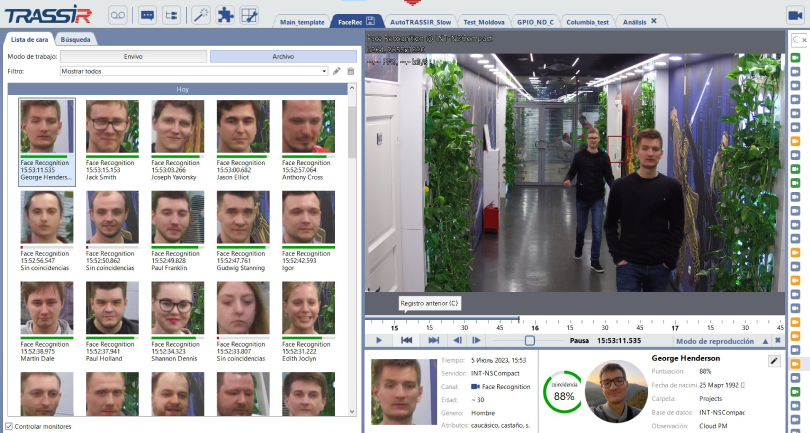Screen dimensions: 810x433
Task: Edit George Henderson's profile with pencil icon
Action: pyautogui.click(x=773, y=360)
